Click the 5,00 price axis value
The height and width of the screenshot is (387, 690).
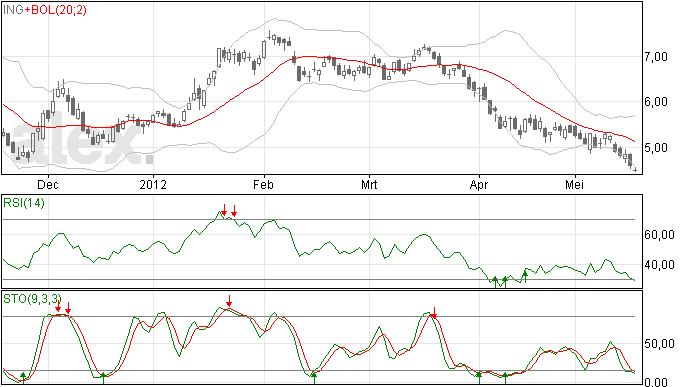click(656, 147)
